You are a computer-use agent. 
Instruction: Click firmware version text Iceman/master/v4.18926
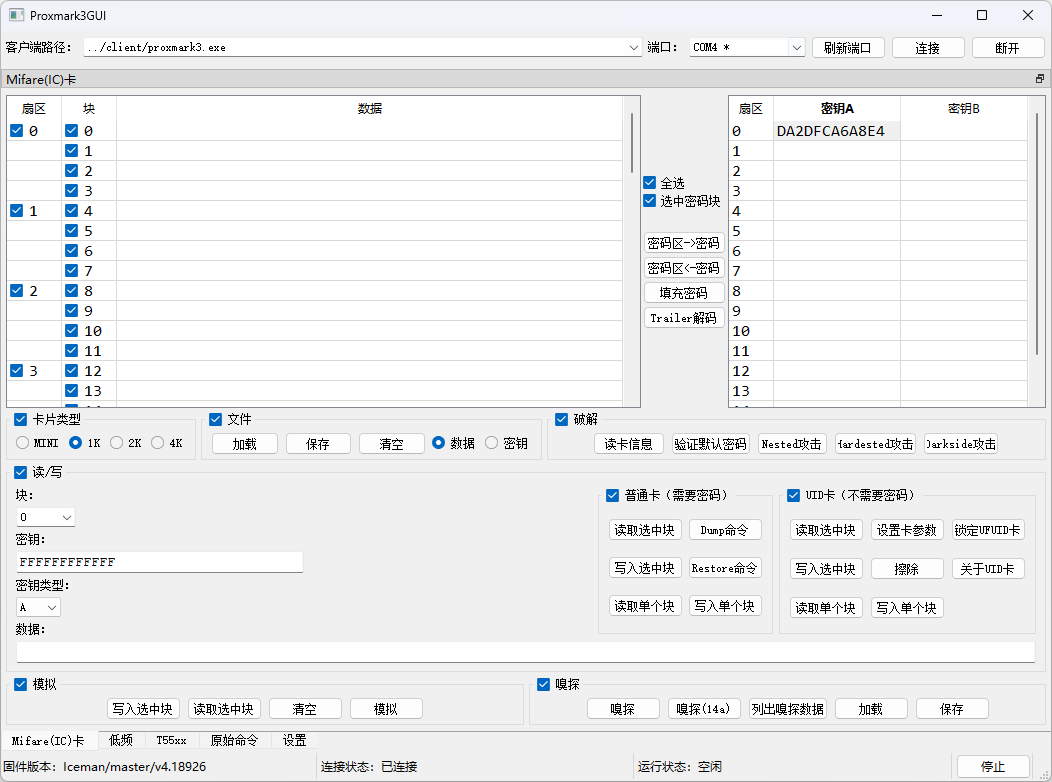pos(134,767)
